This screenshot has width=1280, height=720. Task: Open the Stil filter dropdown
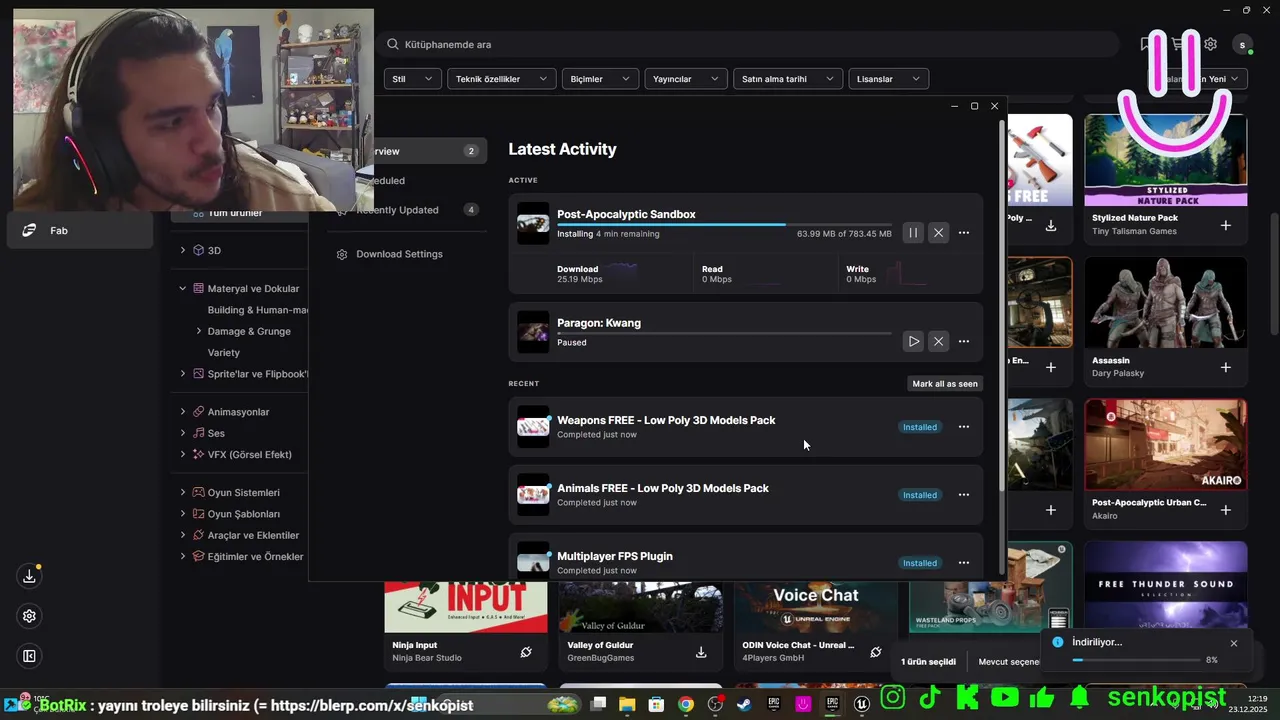click(413, 79)
